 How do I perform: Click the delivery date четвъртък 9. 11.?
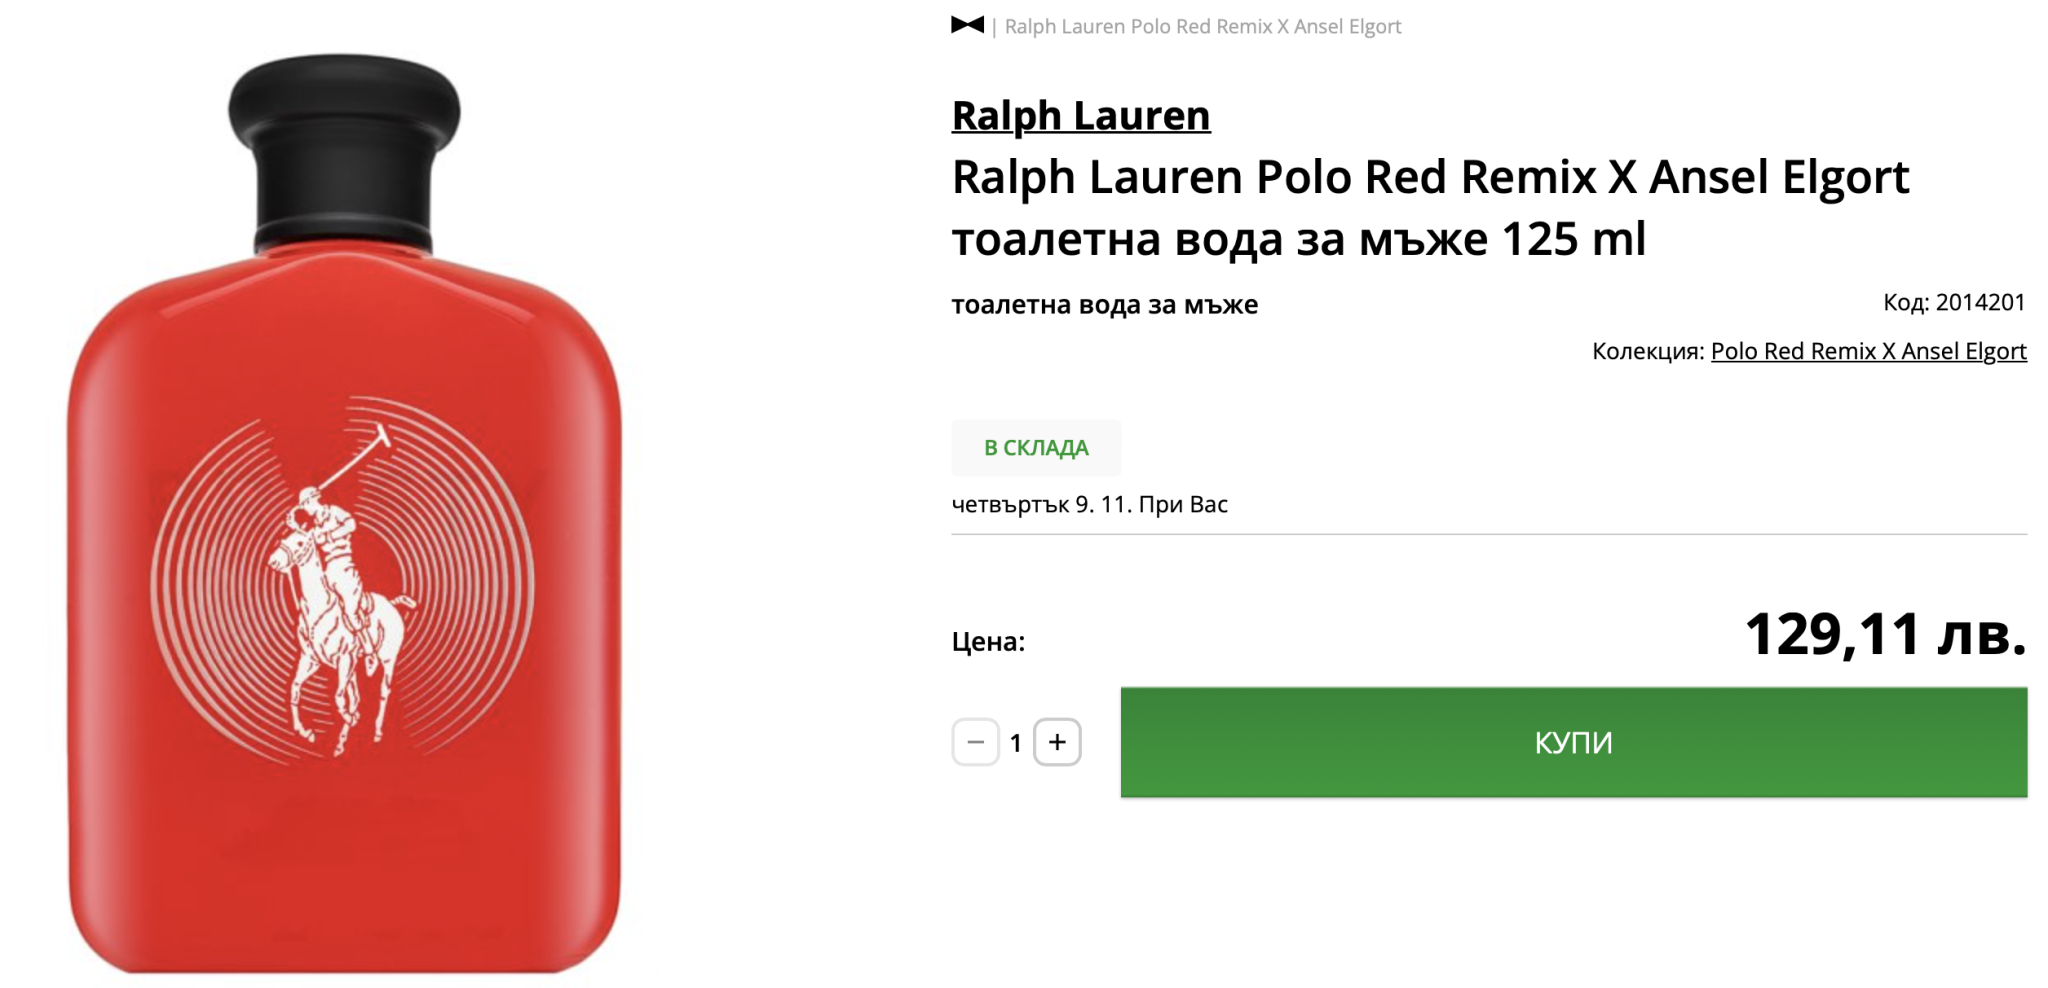coord(1042,504)
